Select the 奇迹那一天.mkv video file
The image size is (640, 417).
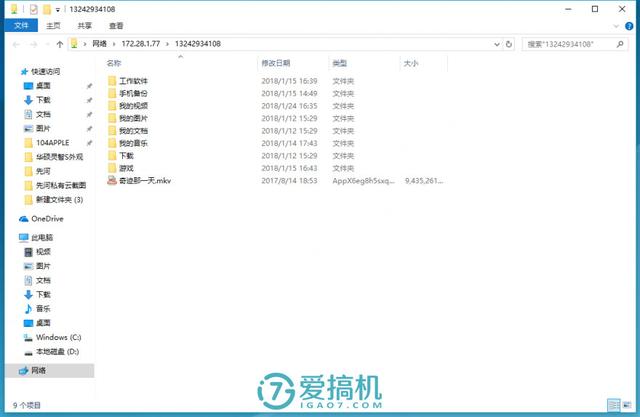pos(140,180)
